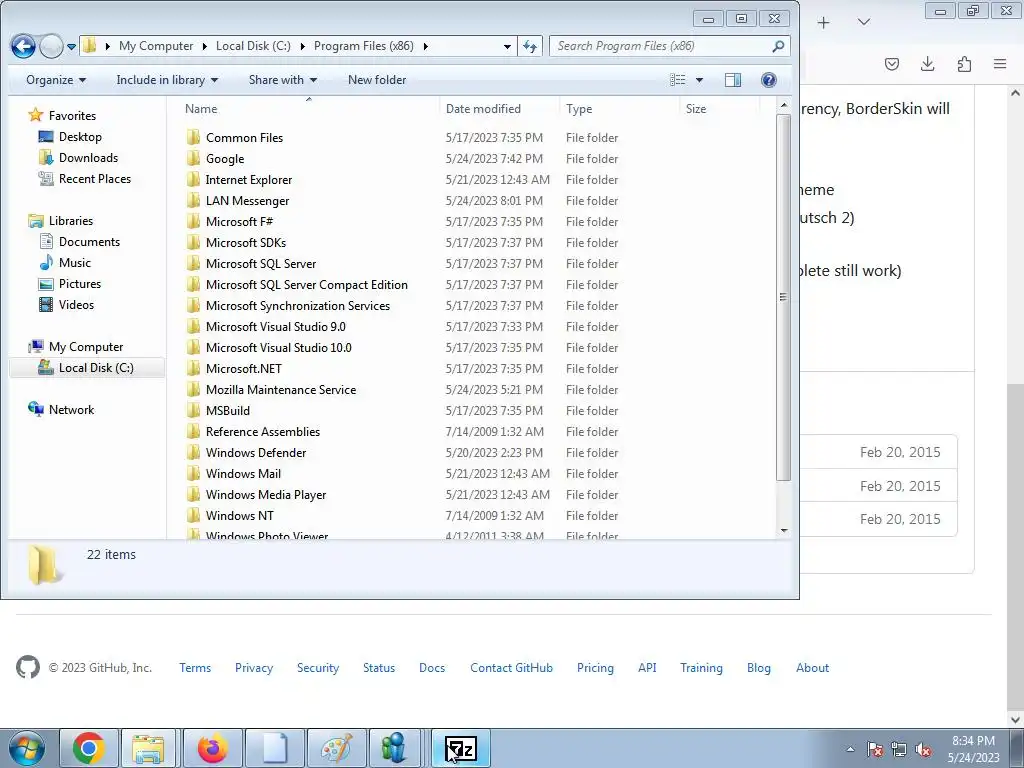
Task: Open the Music library
Action: (65, 263)
